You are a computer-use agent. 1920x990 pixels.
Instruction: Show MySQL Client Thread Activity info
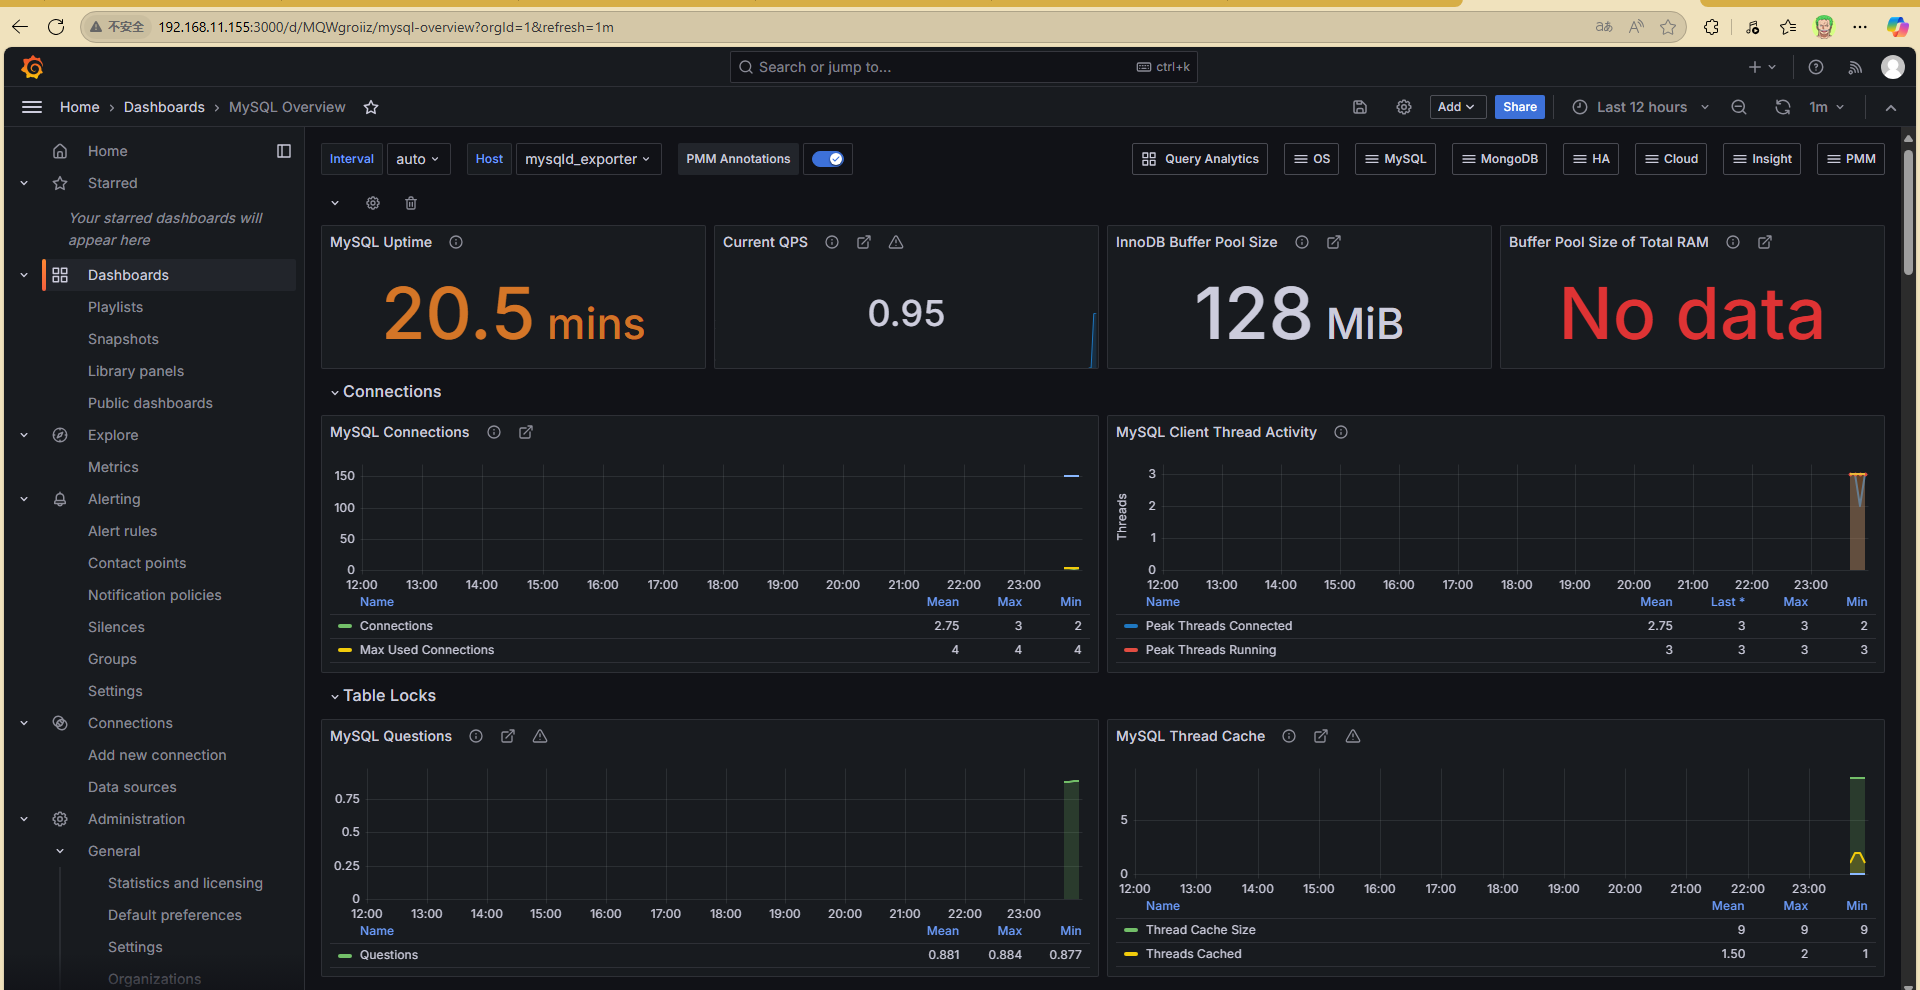point(1341,432)
